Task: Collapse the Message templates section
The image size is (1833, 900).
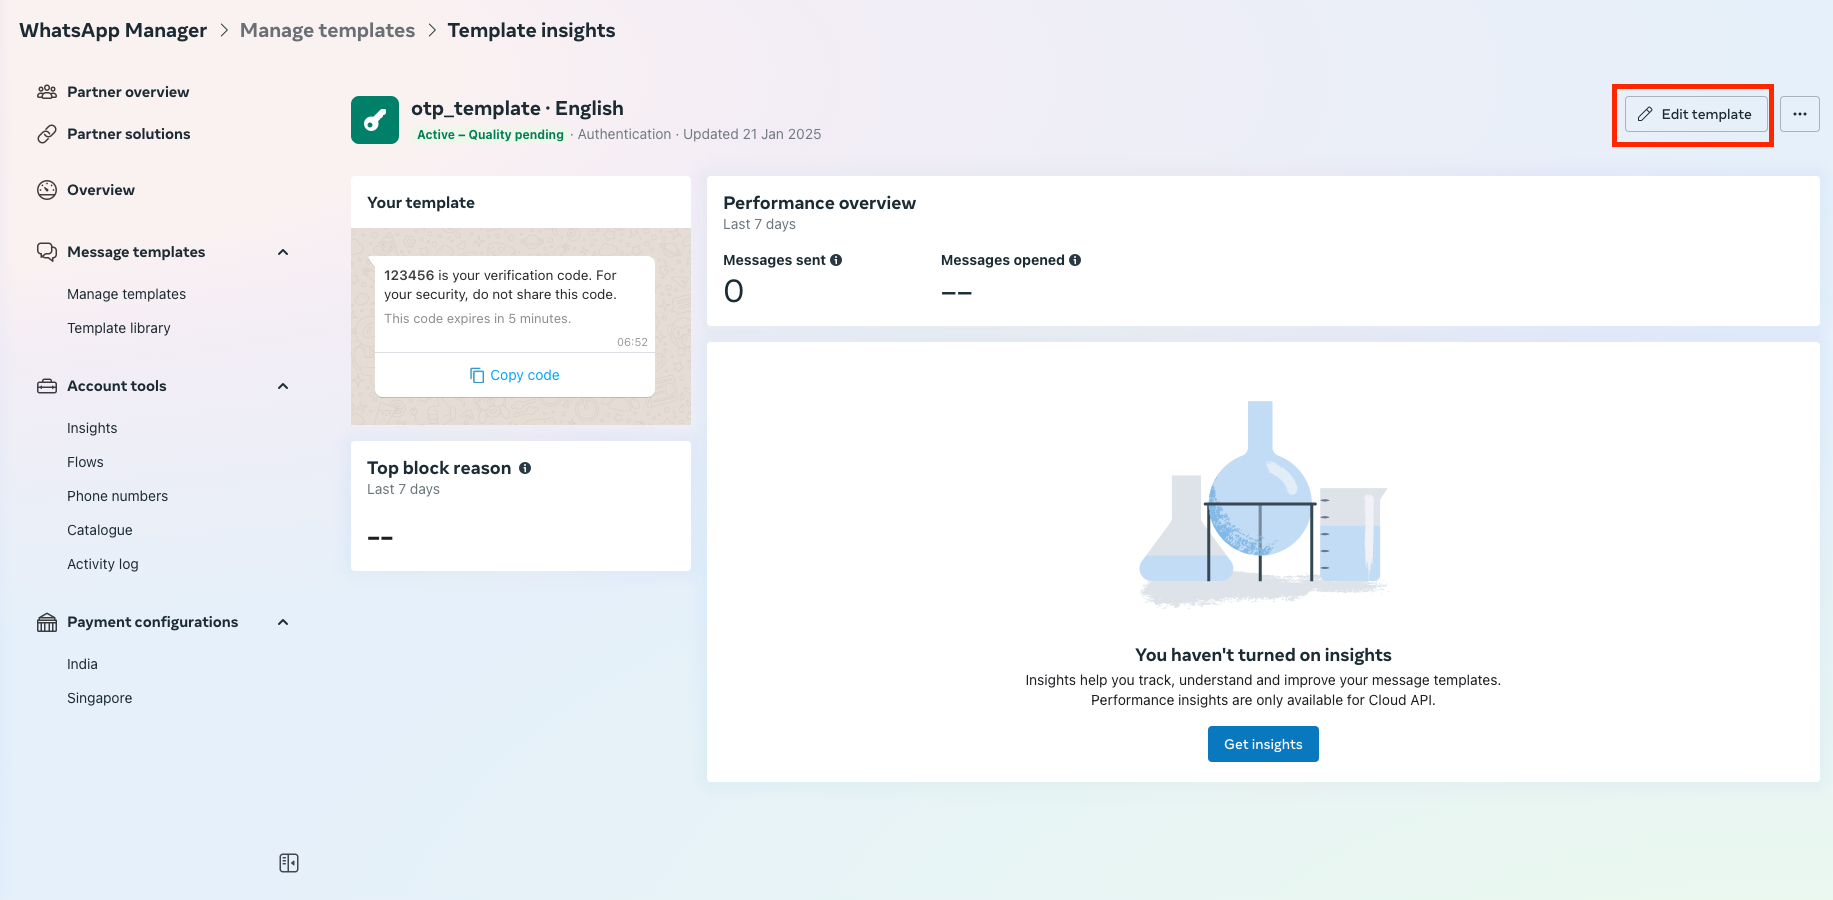Action: (283, 252)
